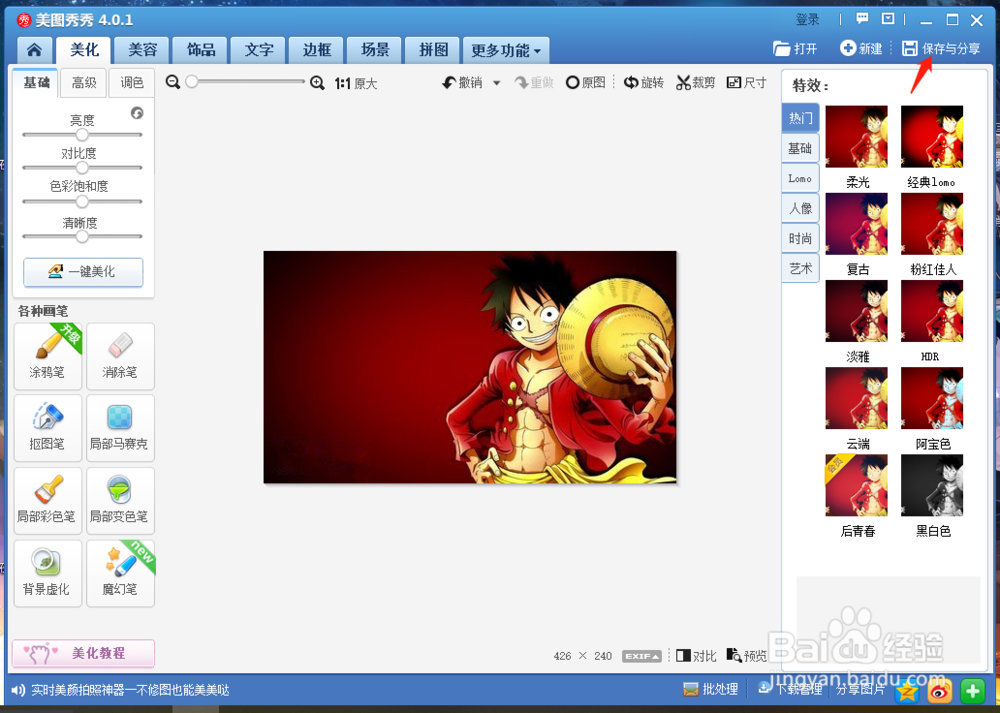
Task: Adjust the 清晰度 sharpness slider
Action: [82, 236]
